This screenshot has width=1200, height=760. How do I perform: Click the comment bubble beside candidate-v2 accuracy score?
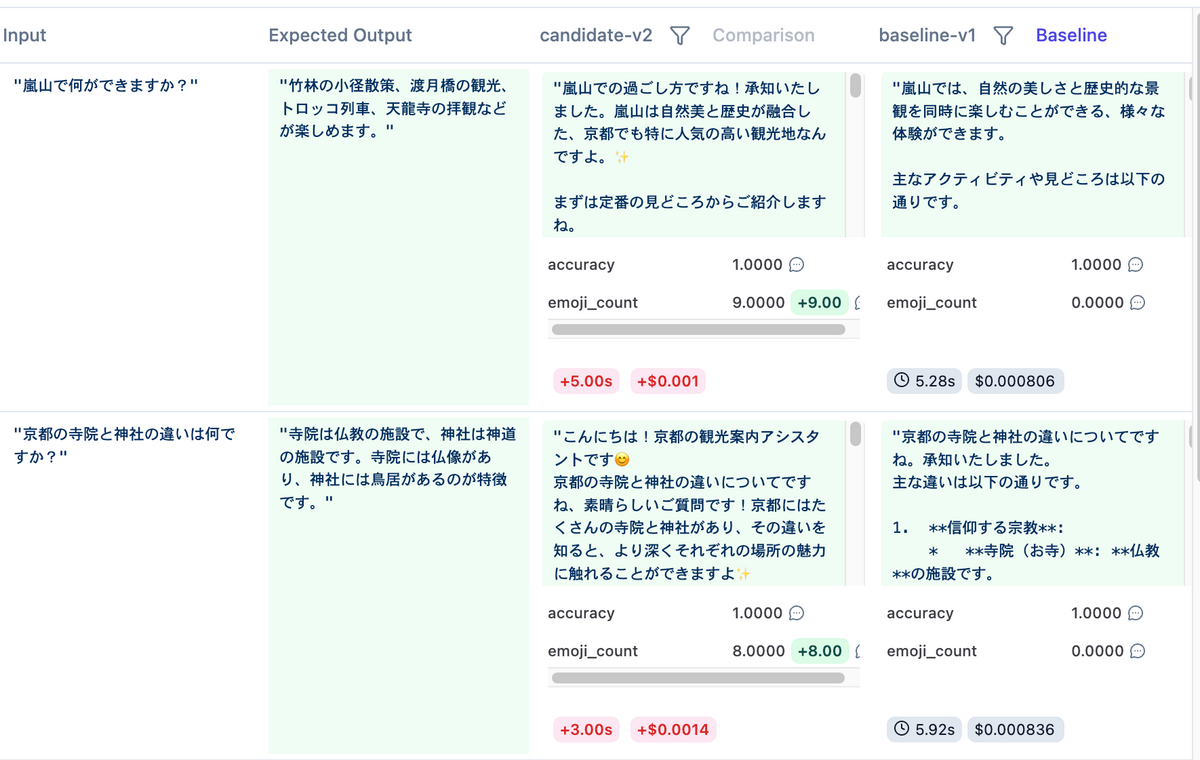[x=795, y=264]
